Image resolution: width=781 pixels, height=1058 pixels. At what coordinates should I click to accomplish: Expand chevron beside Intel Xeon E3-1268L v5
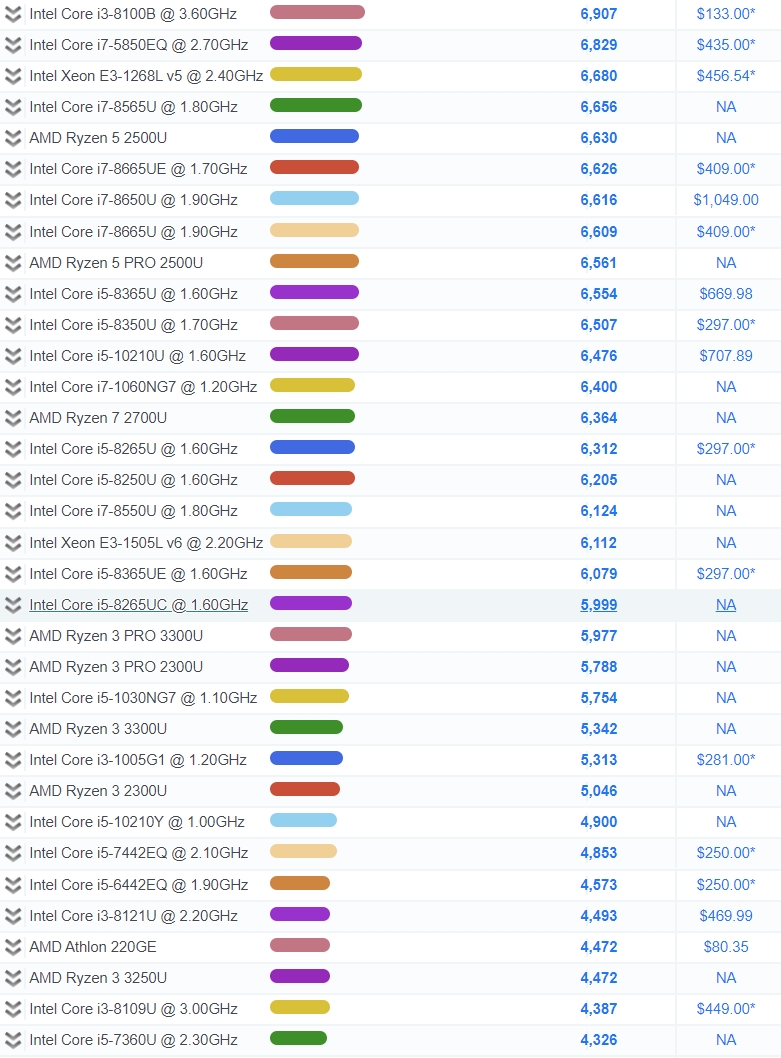13,76
